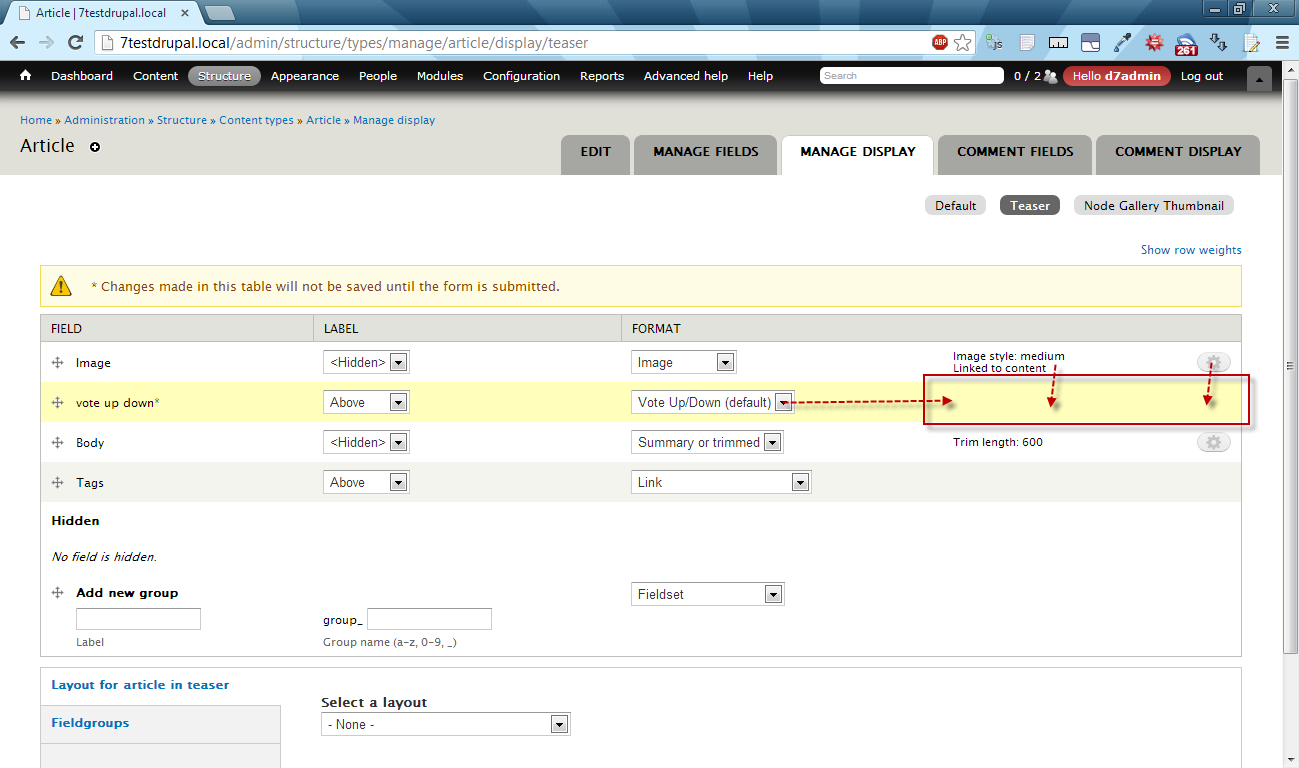Viewport: 1299px width, 768px height.
Task: Focus the new group Label input
Action: 139,619
